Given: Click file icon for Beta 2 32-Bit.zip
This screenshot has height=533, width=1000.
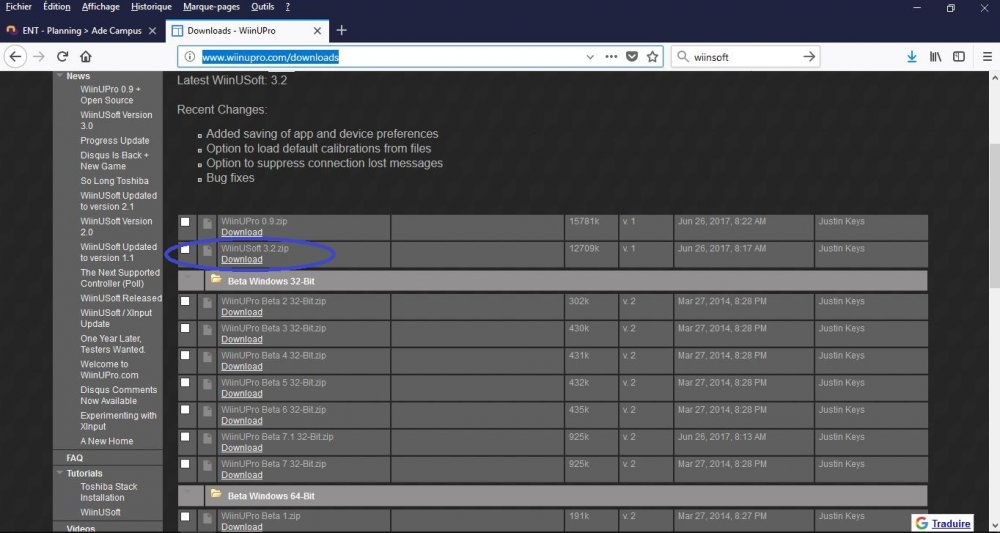Looking at the screenshot, I should coord(207,303).
